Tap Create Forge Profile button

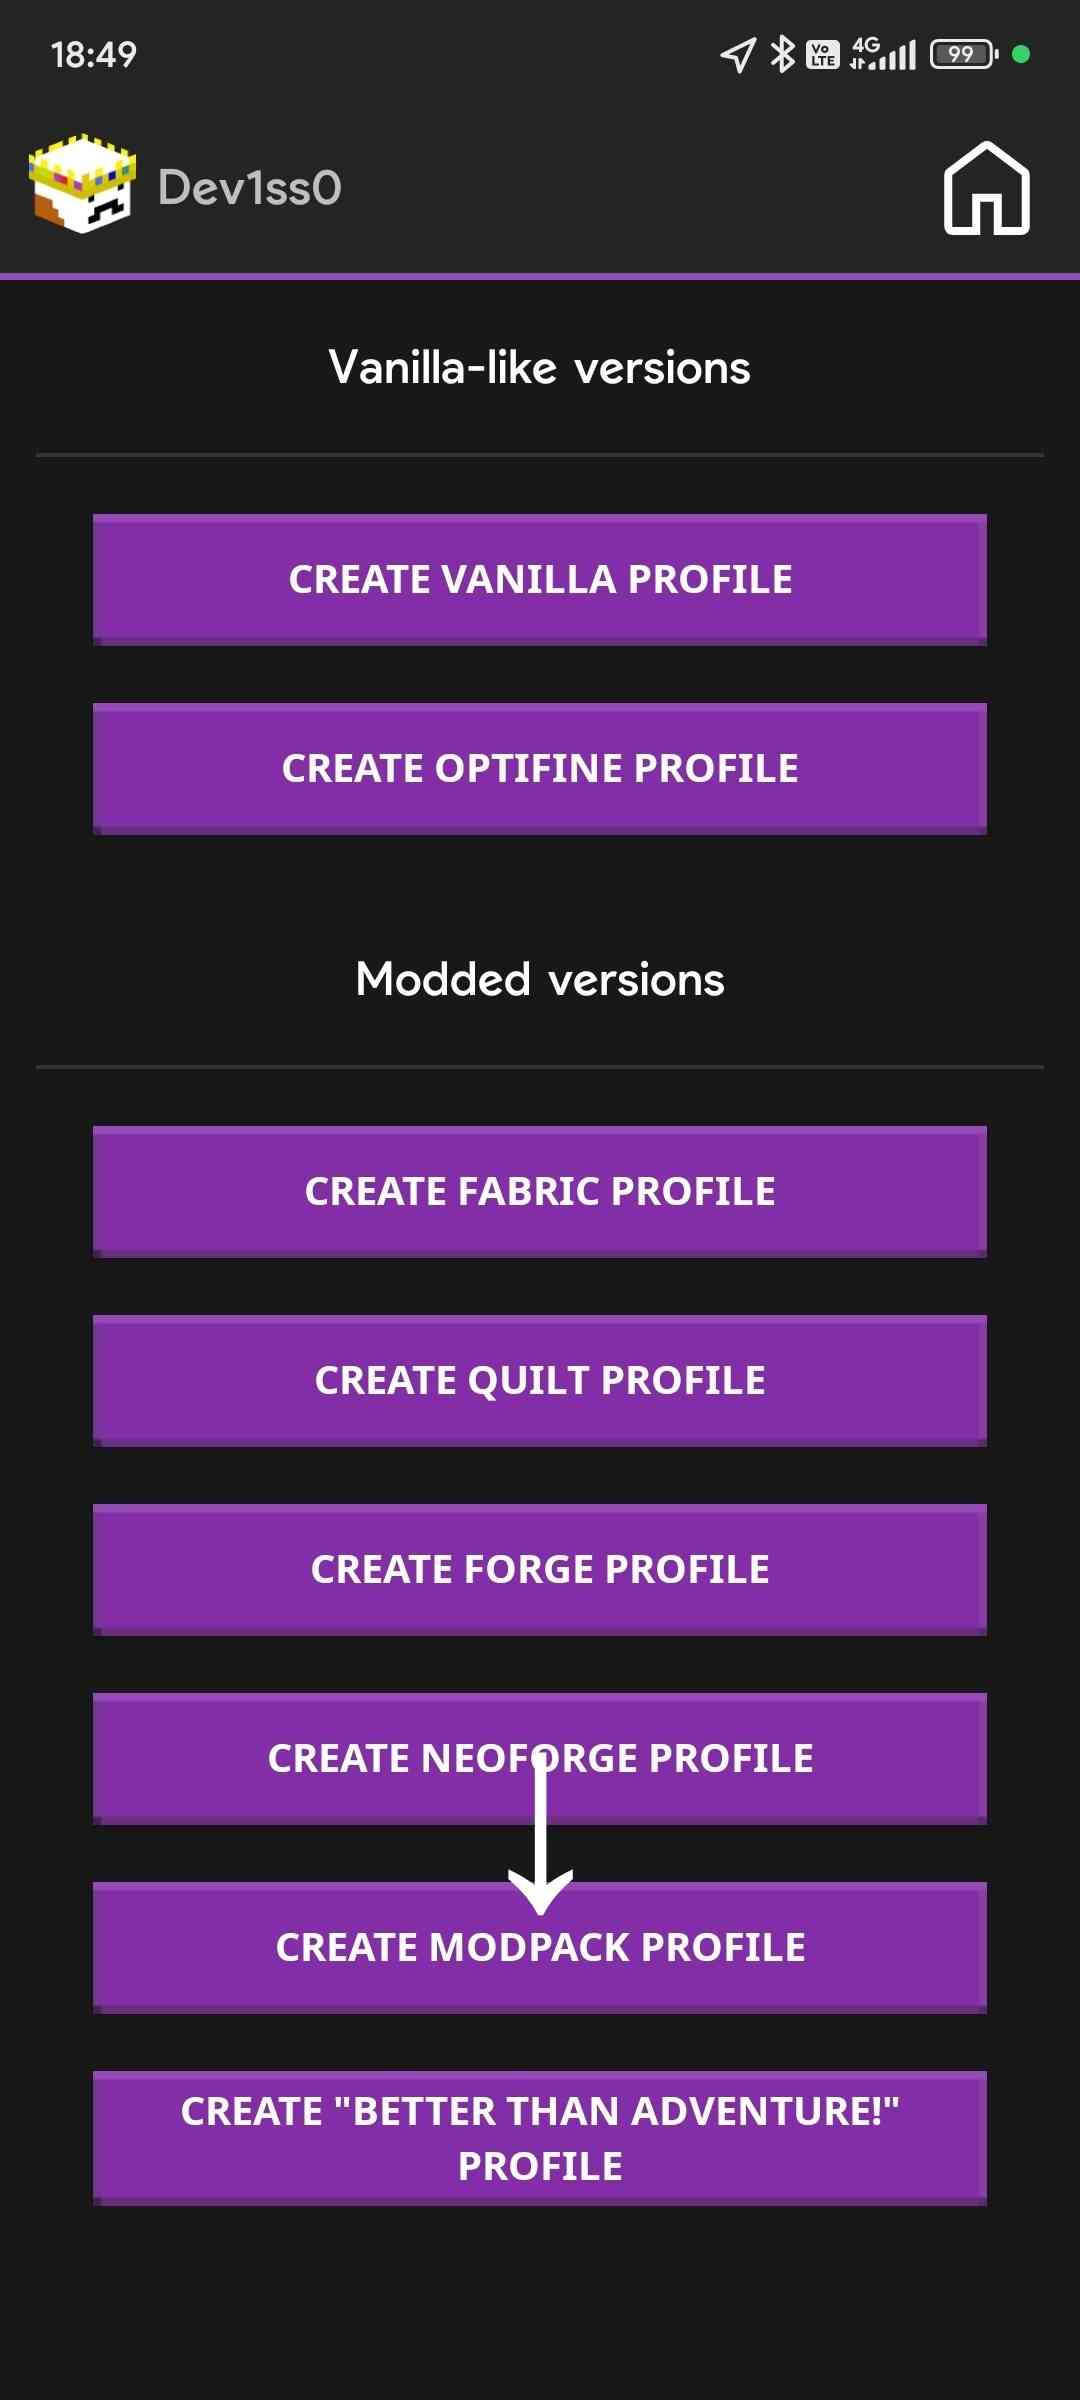(x=540, y=1569)
